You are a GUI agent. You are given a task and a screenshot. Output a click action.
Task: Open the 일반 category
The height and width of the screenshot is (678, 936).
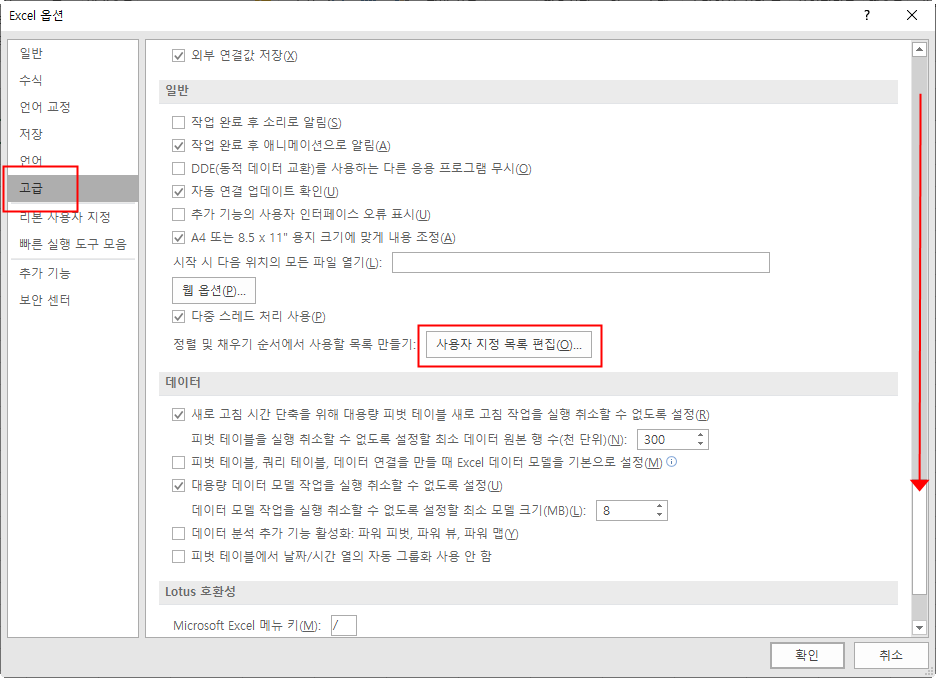click(73, 53)
